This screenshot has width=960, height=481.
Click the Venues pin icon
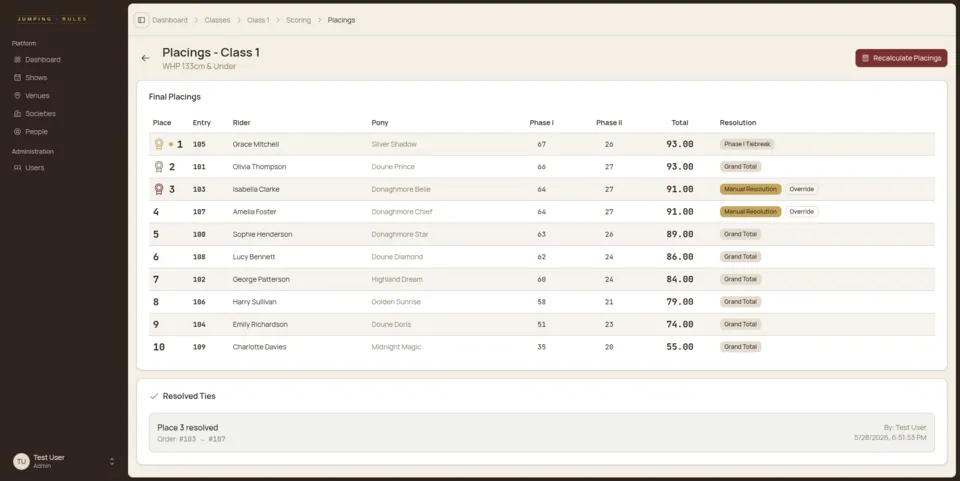pyautogui.click(x=17, y=95)
